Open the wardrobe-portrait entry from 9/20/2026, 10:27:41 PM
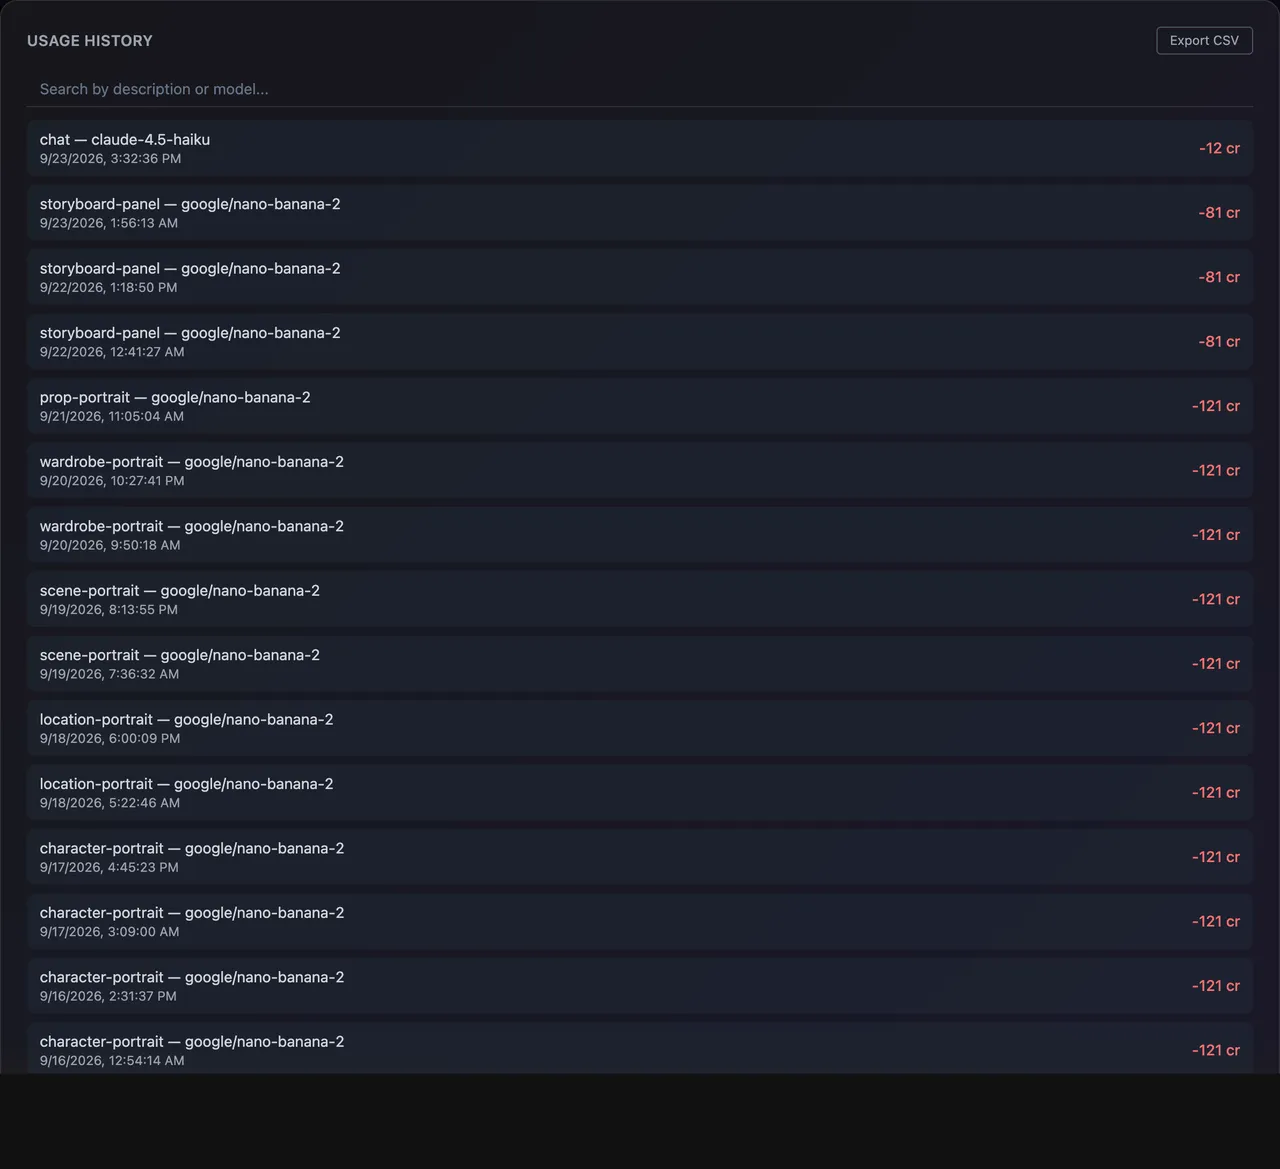This screenshot has height=1169, width=1280. click(x=640, y=471)
